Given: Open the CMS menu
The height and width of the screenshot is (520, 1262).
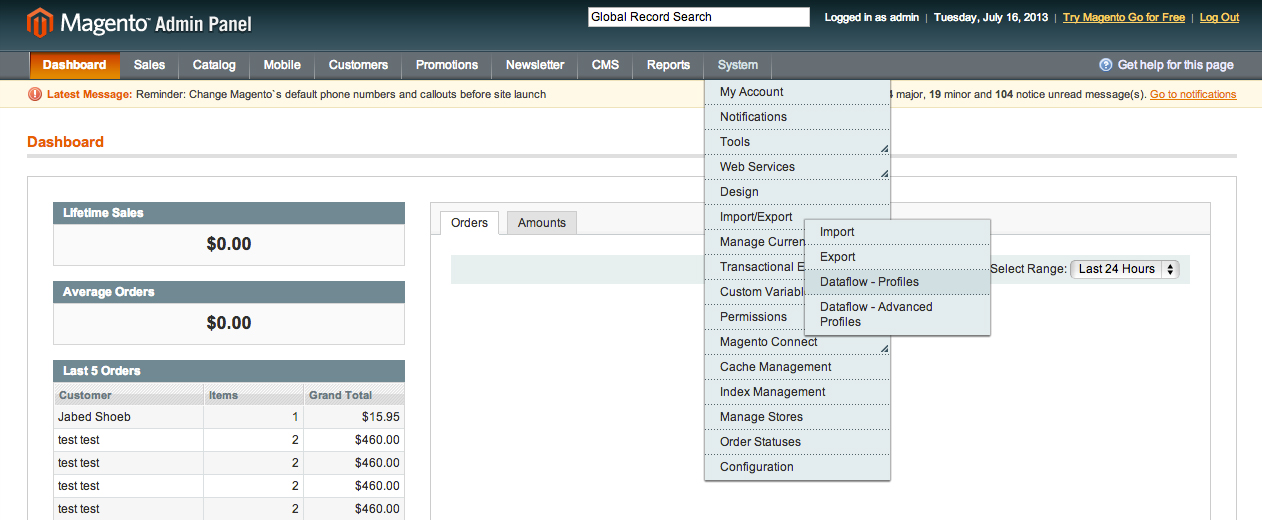Looking at the screenshot, I should click(605, 65).
